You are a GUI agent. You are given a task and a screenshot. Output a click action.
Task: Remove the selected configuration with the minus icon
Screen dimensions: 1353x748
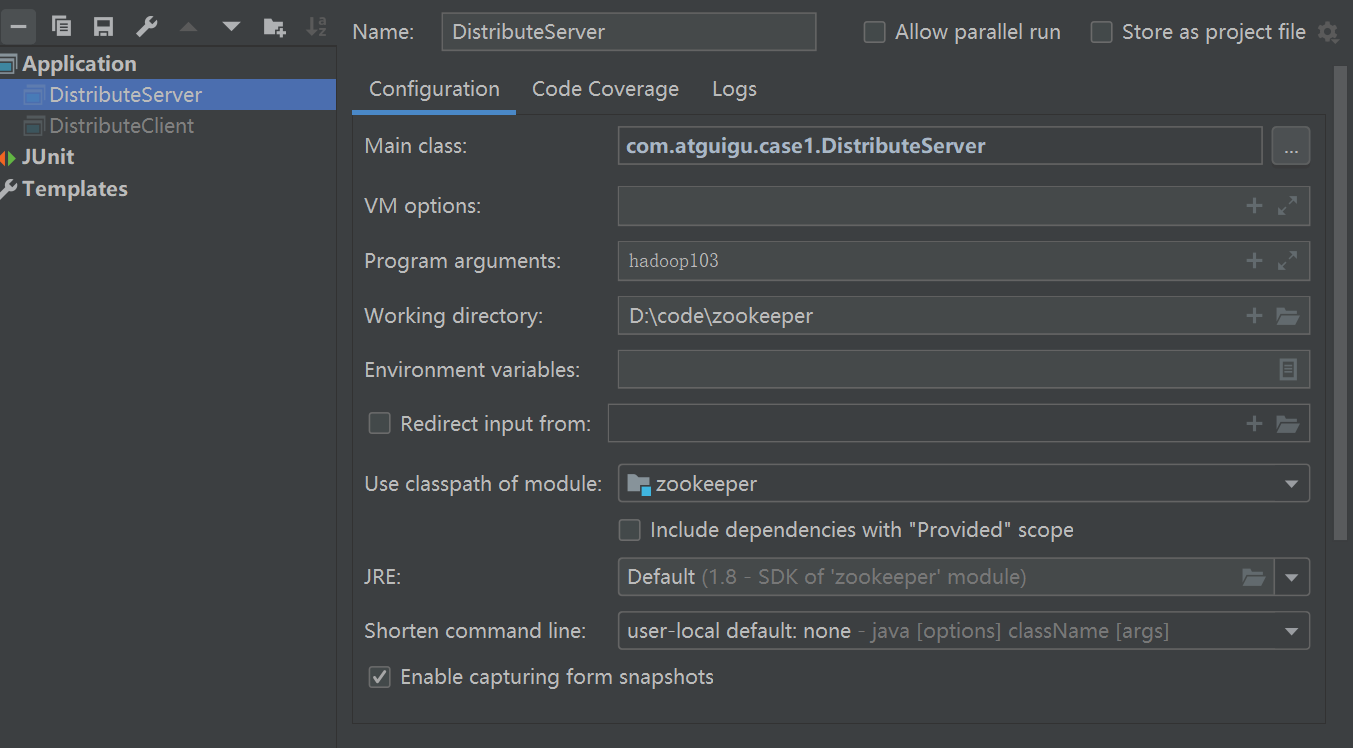(18, 26)
